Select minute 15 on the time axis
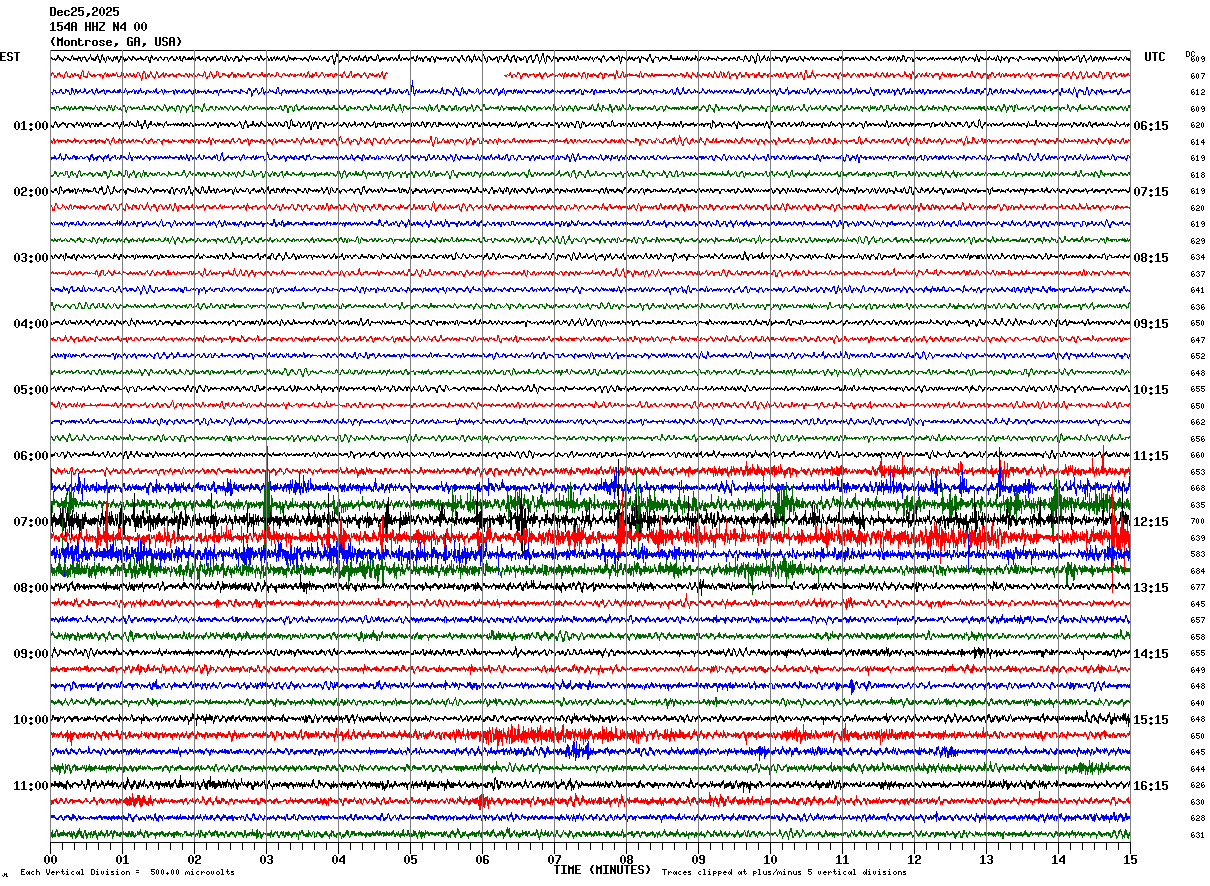 (x=1130, y=859)
